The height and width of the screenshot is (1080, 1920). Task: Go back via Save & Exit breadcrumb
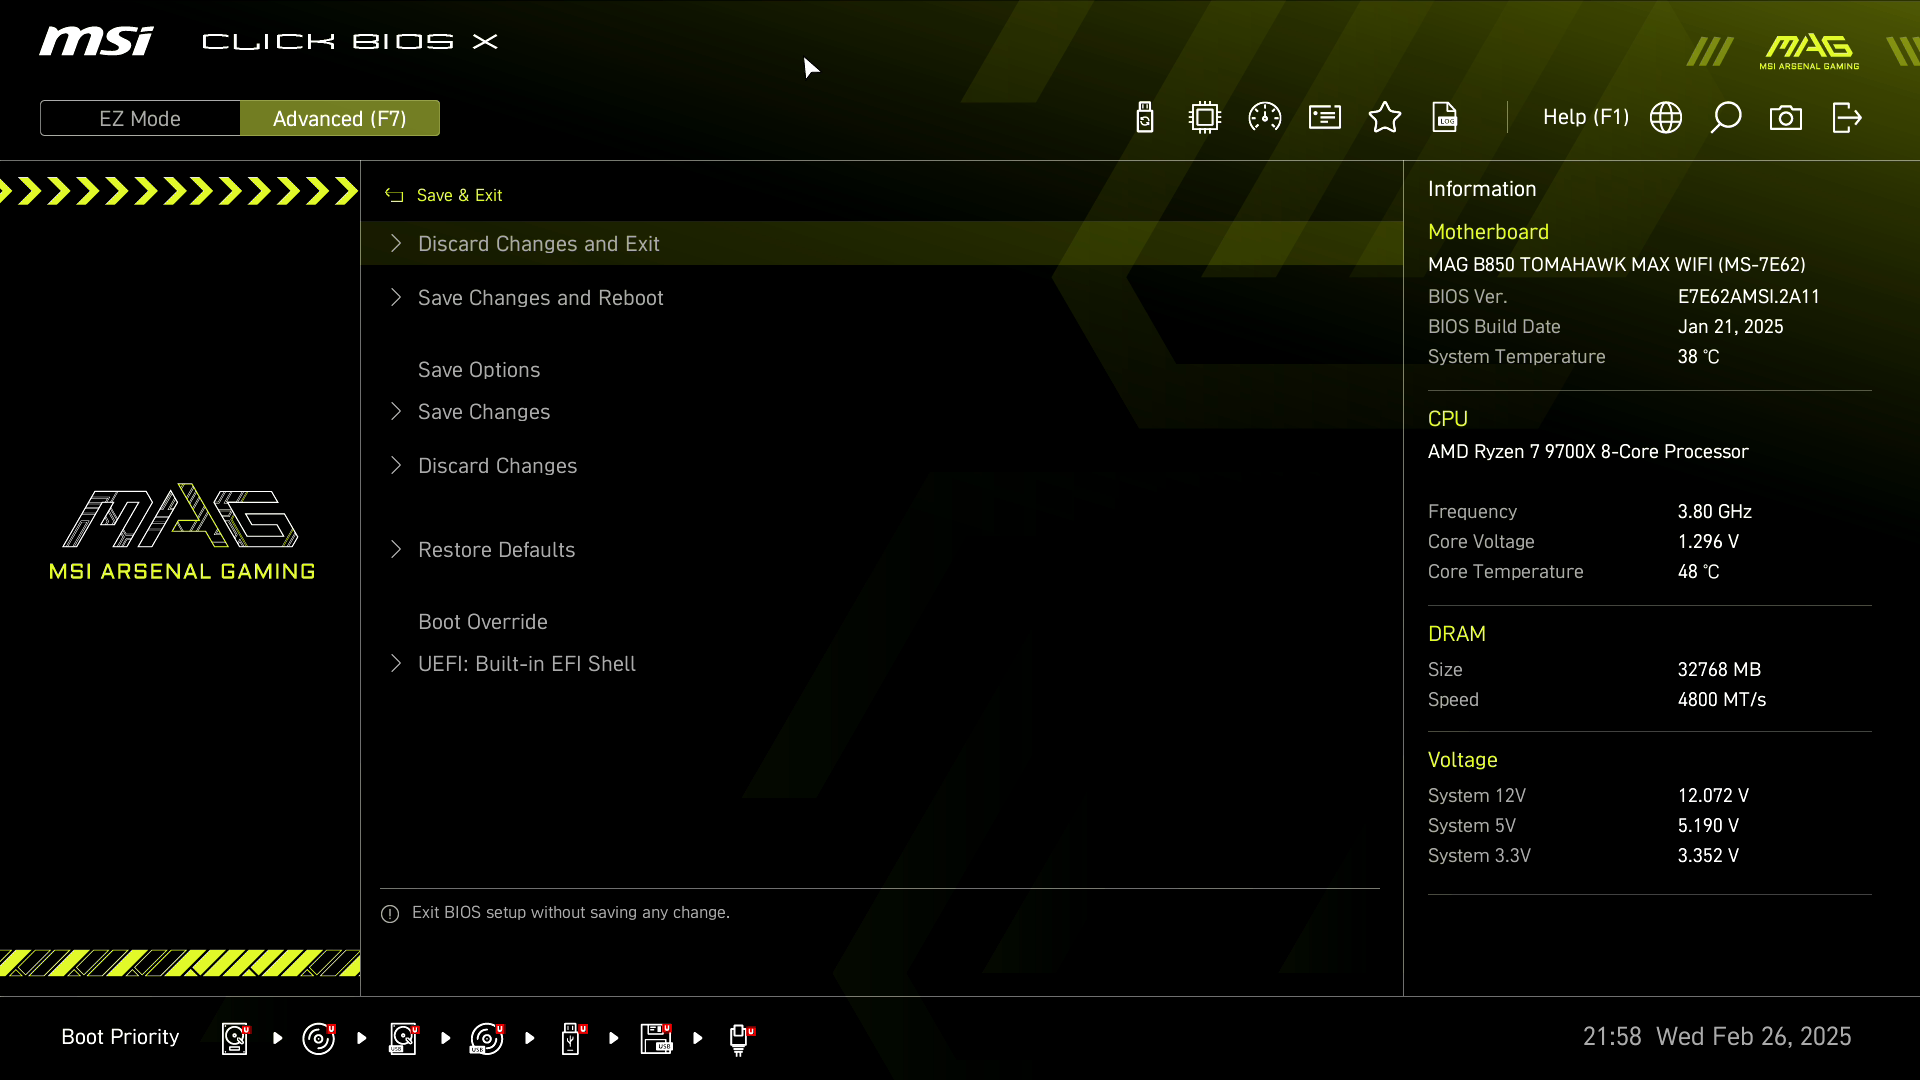[x=458, y=195]
